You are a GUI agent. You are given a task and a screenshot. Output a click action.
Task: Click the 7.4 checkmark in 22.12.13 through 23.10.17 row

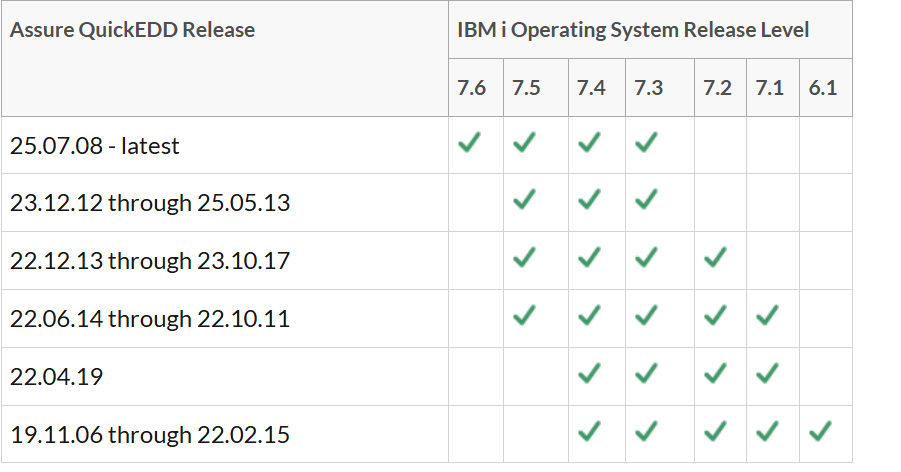click(589, 257)
